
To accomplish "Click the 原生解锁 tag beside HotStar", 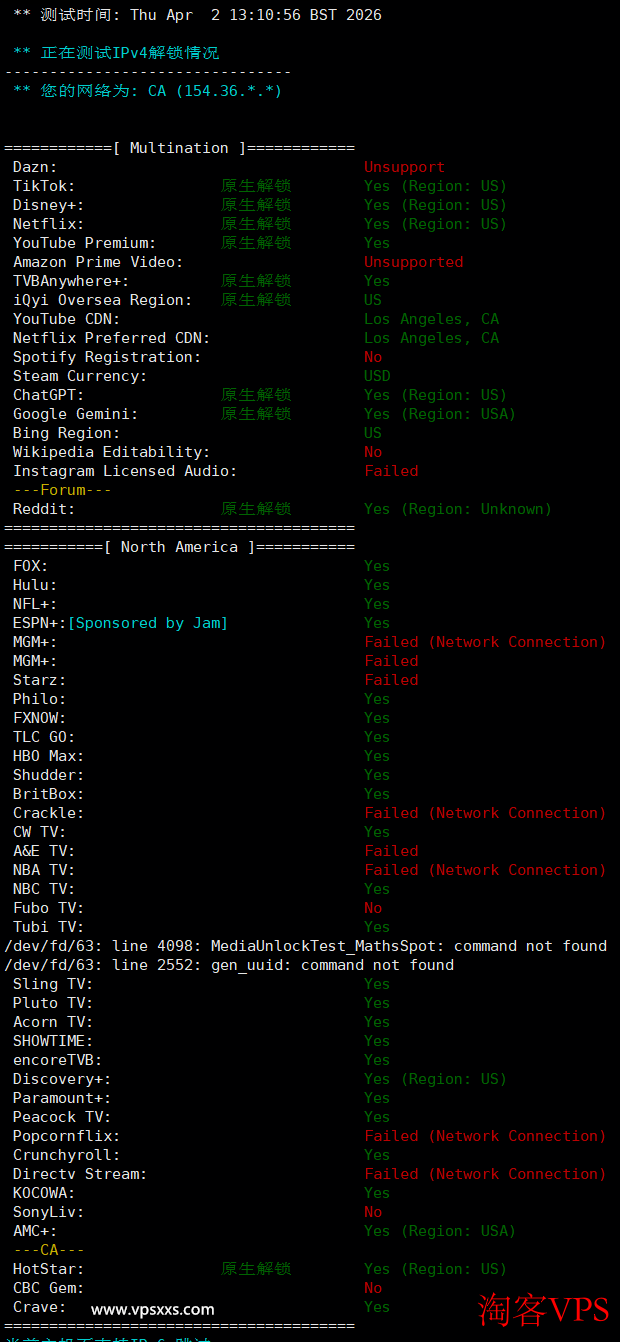I will 256,1269.
